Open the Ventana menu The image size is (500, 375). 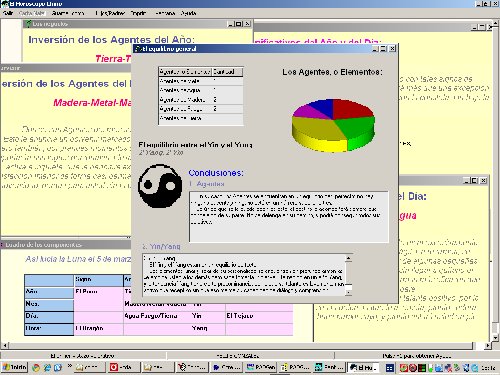click(165, 13)
